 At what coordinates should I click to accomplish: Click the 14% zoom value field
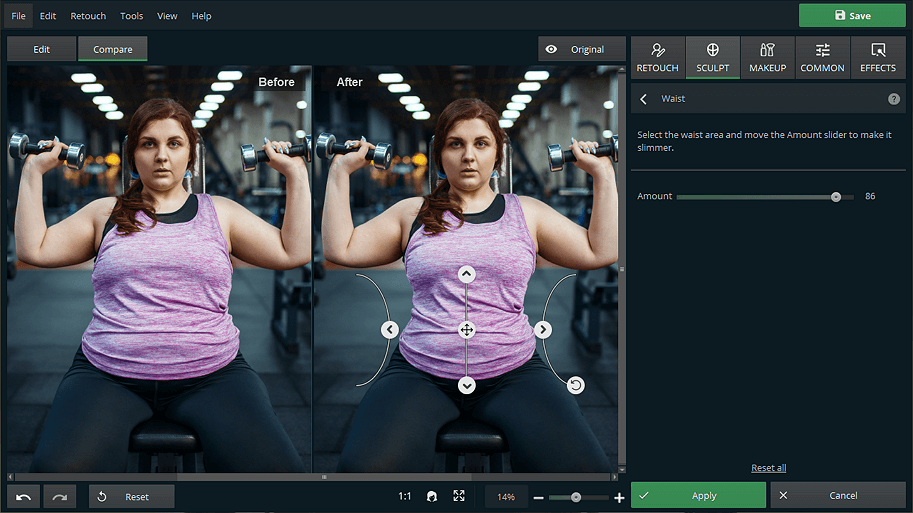tap(506, 497)
